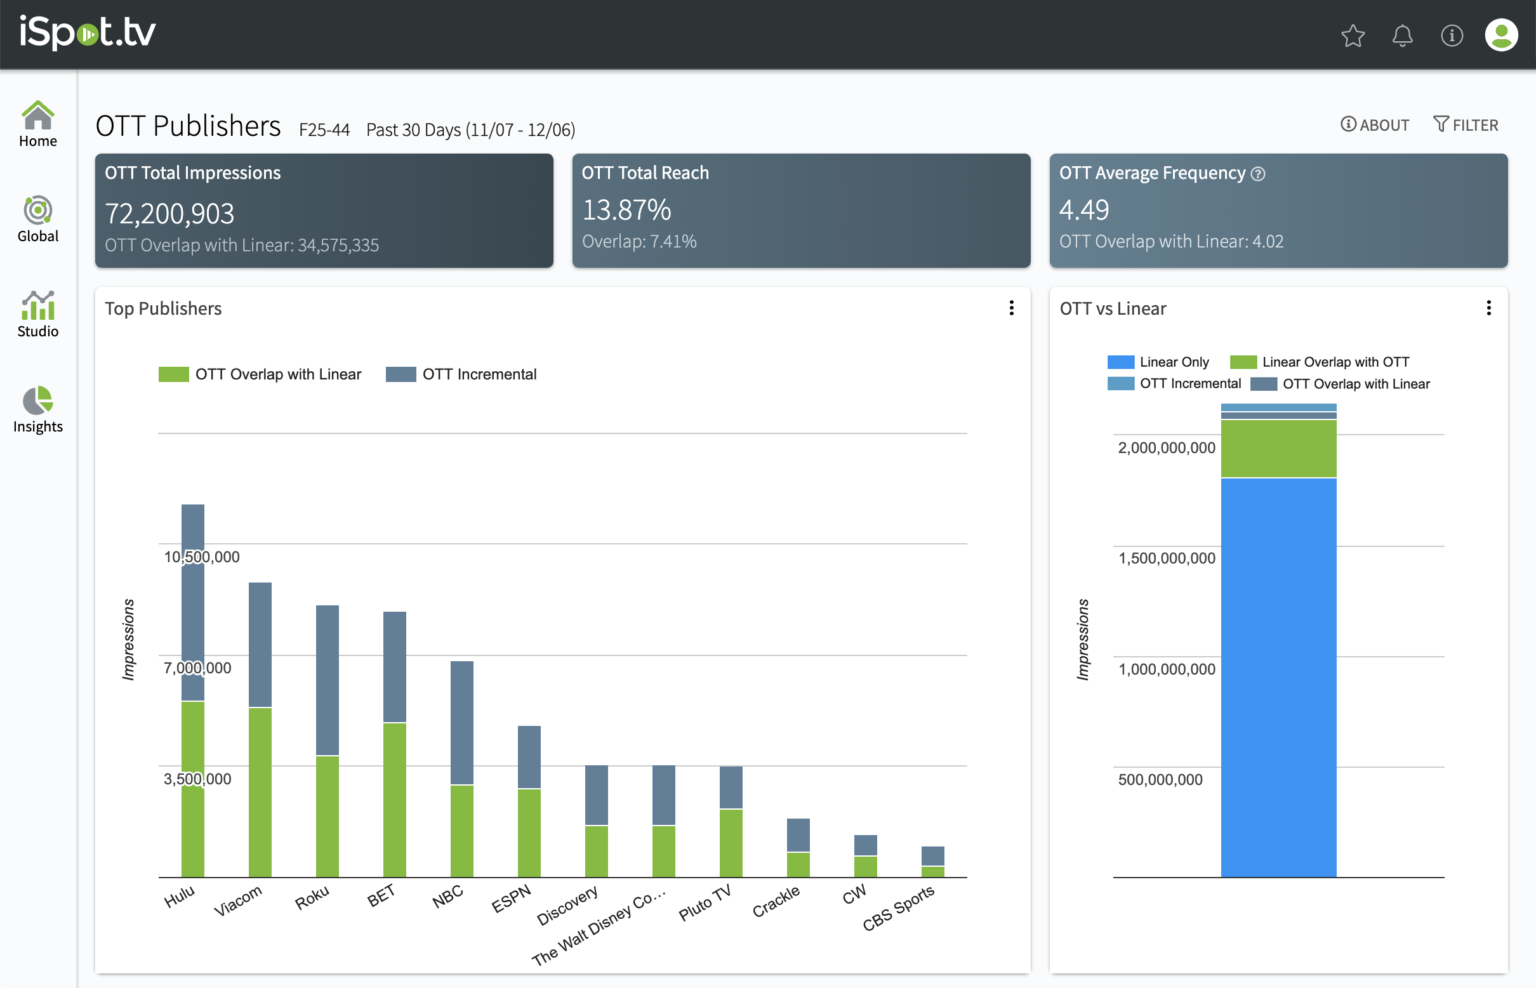
Task: Click the 4.49 frequency value
Action: point(1084,210)
